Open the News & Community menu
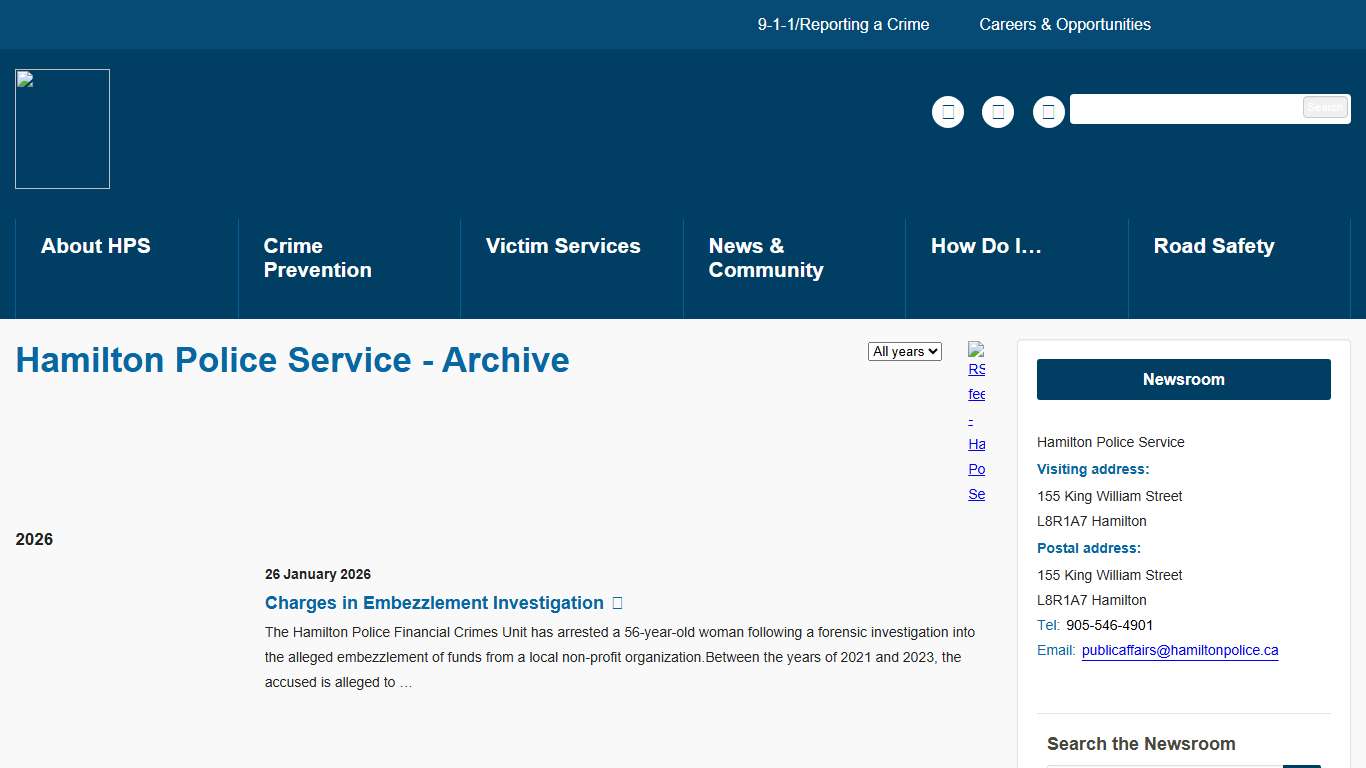 point(765,257)
